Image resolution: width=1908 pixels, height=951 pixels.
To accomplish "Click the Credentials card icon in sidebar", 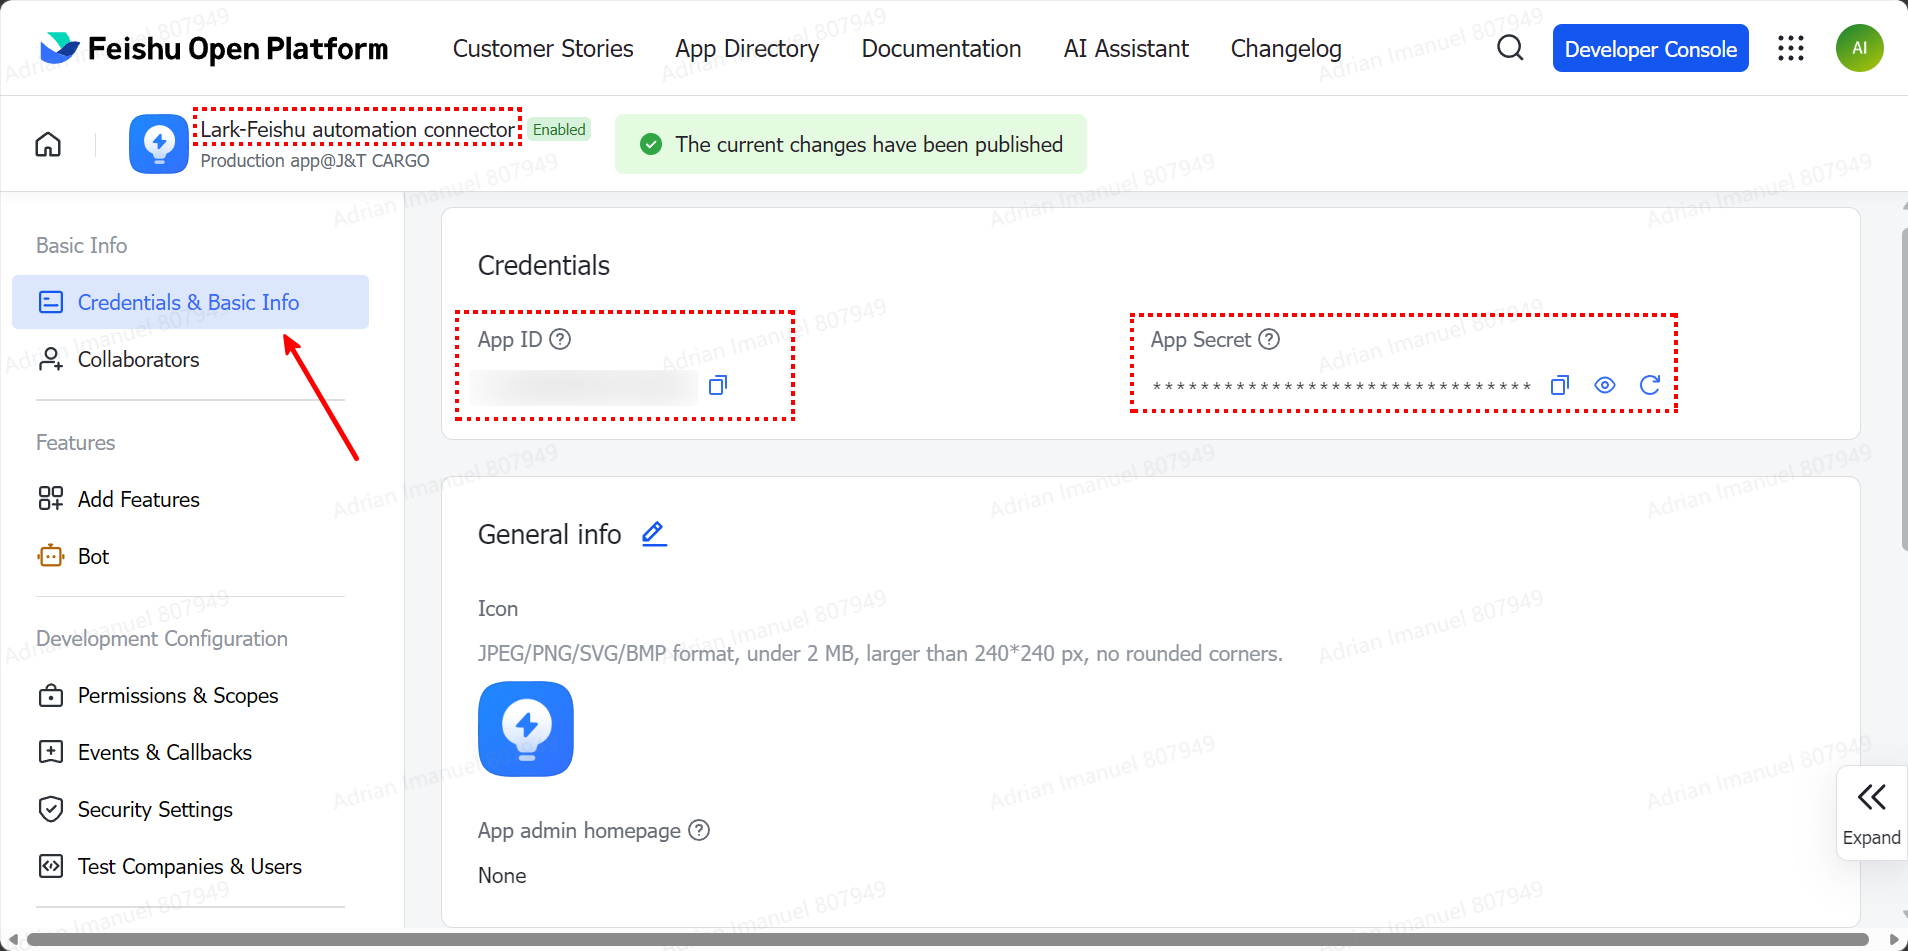I will [x=50, y=302].
